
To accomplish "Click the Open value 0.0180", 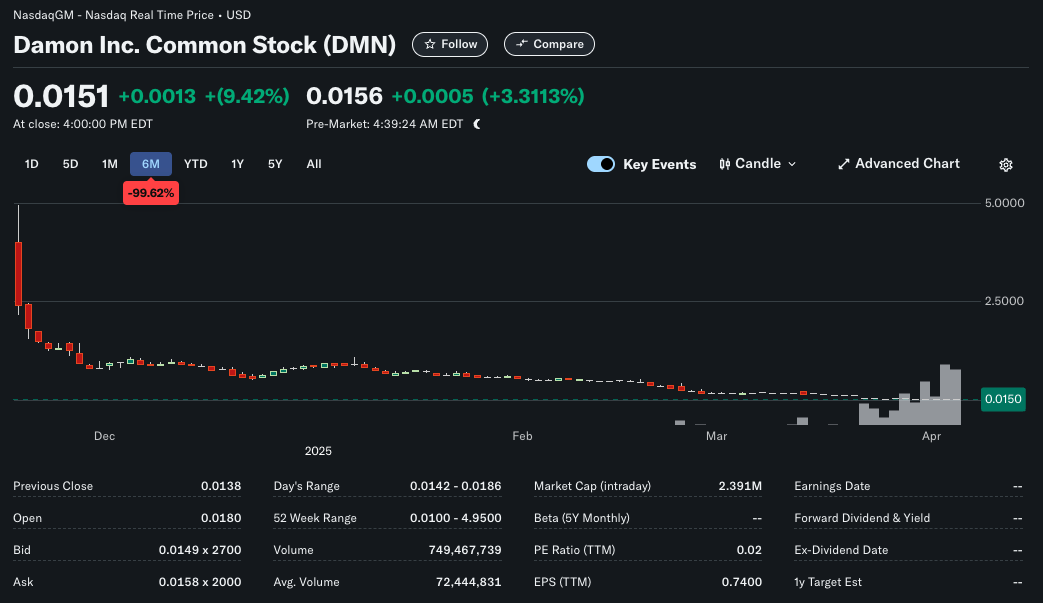I will [221, 518].
